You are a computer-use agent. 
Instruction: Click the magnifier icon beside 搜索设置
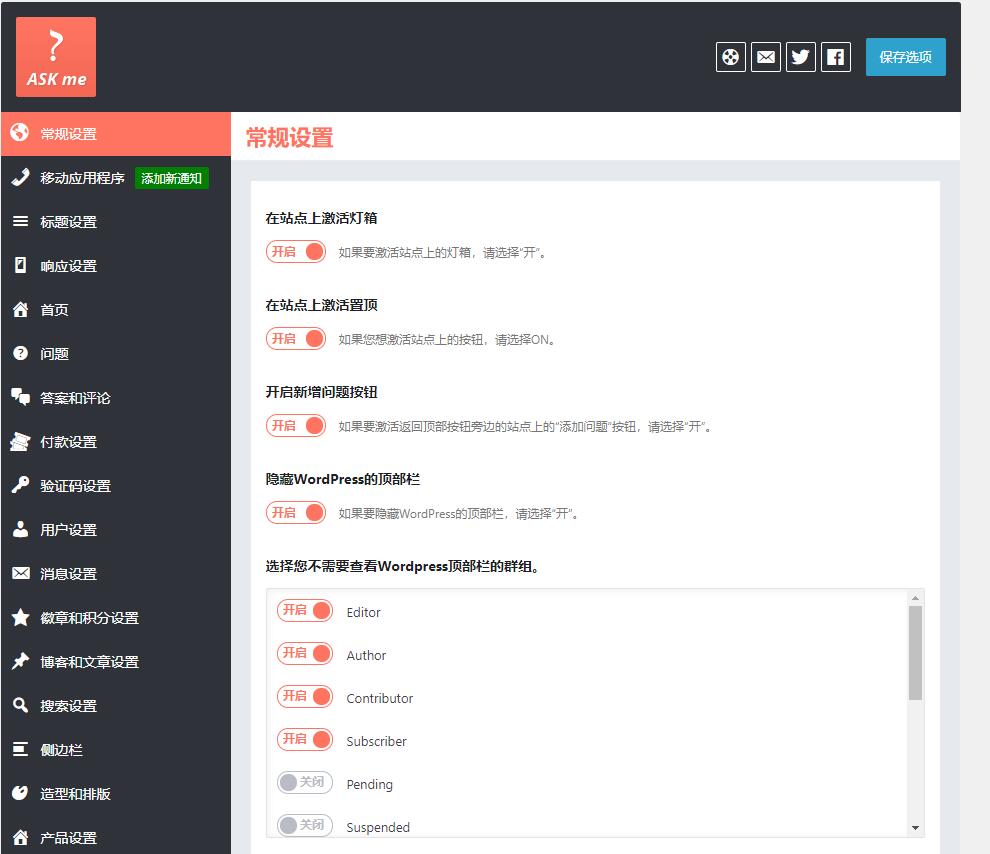point(20,704)
